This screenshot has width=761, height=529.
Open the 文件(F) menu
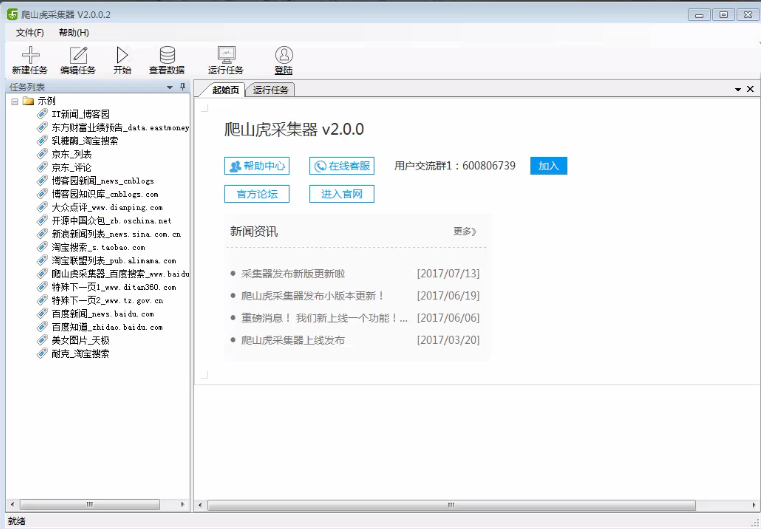pos(30,33)
